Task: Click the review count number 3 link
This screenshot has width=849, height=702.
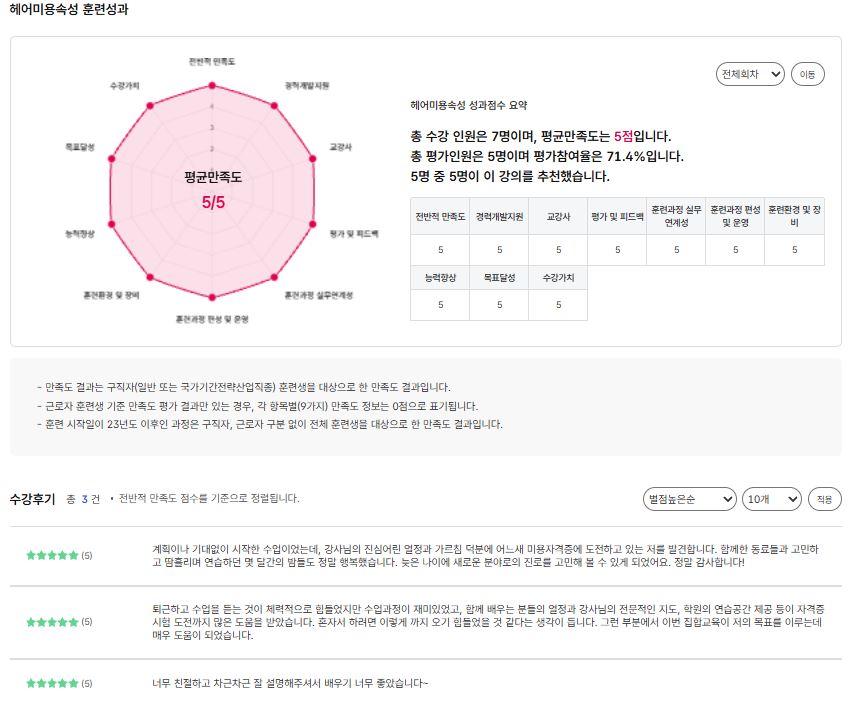Action: [x=84, y=499]
